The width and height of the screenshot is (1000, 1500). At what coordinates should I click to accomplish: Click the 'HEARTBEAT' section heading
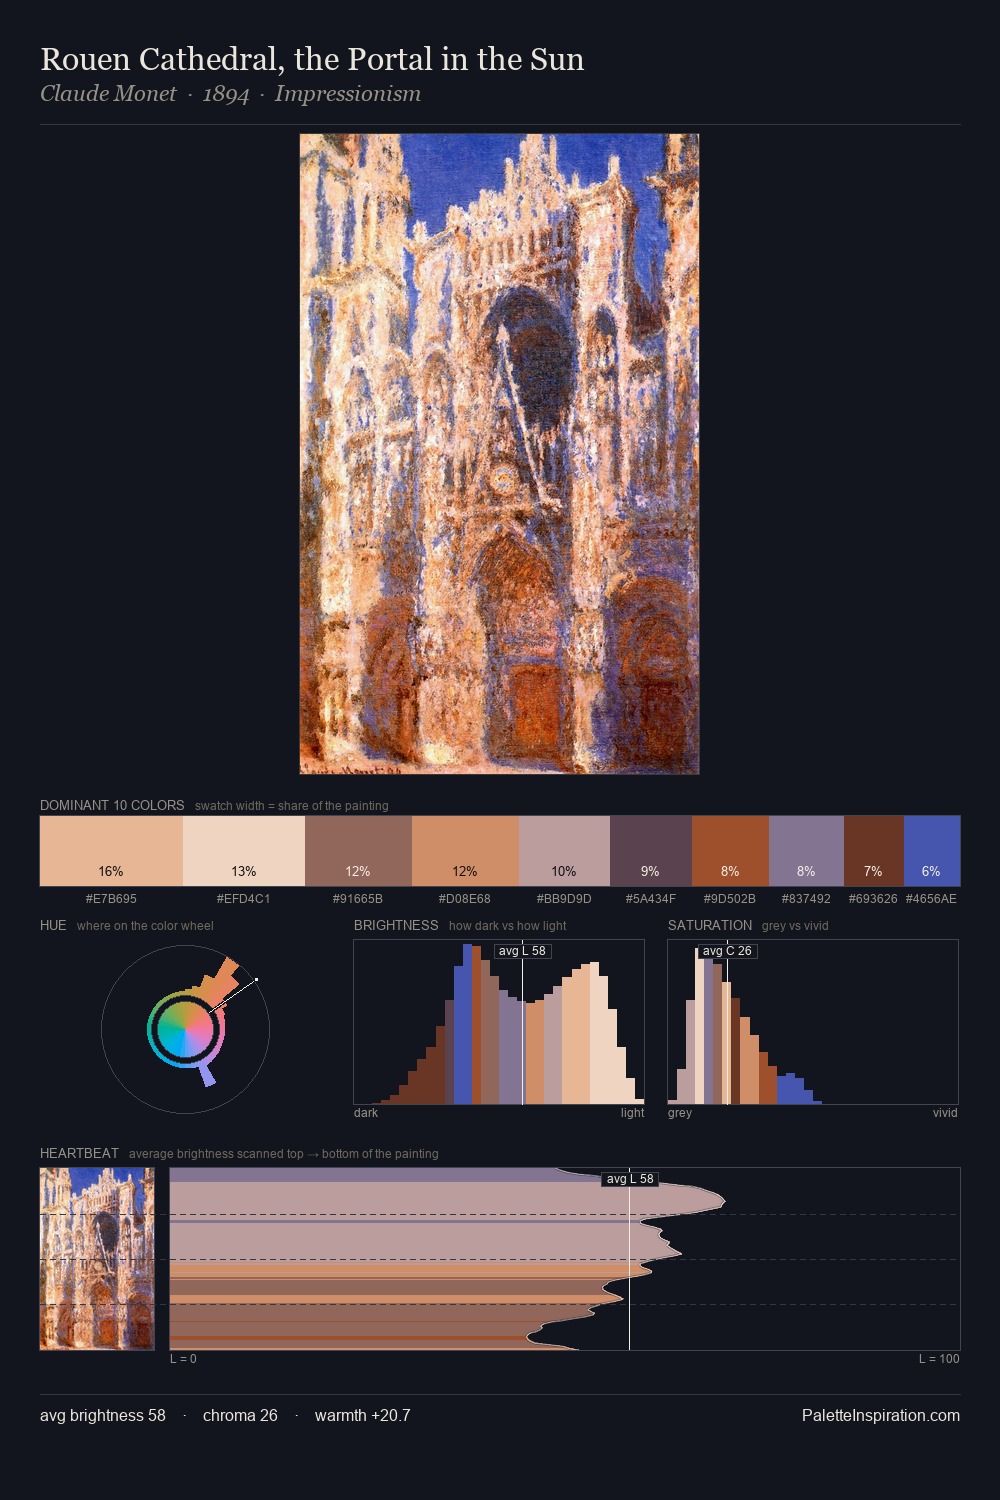coord(79,1153)
